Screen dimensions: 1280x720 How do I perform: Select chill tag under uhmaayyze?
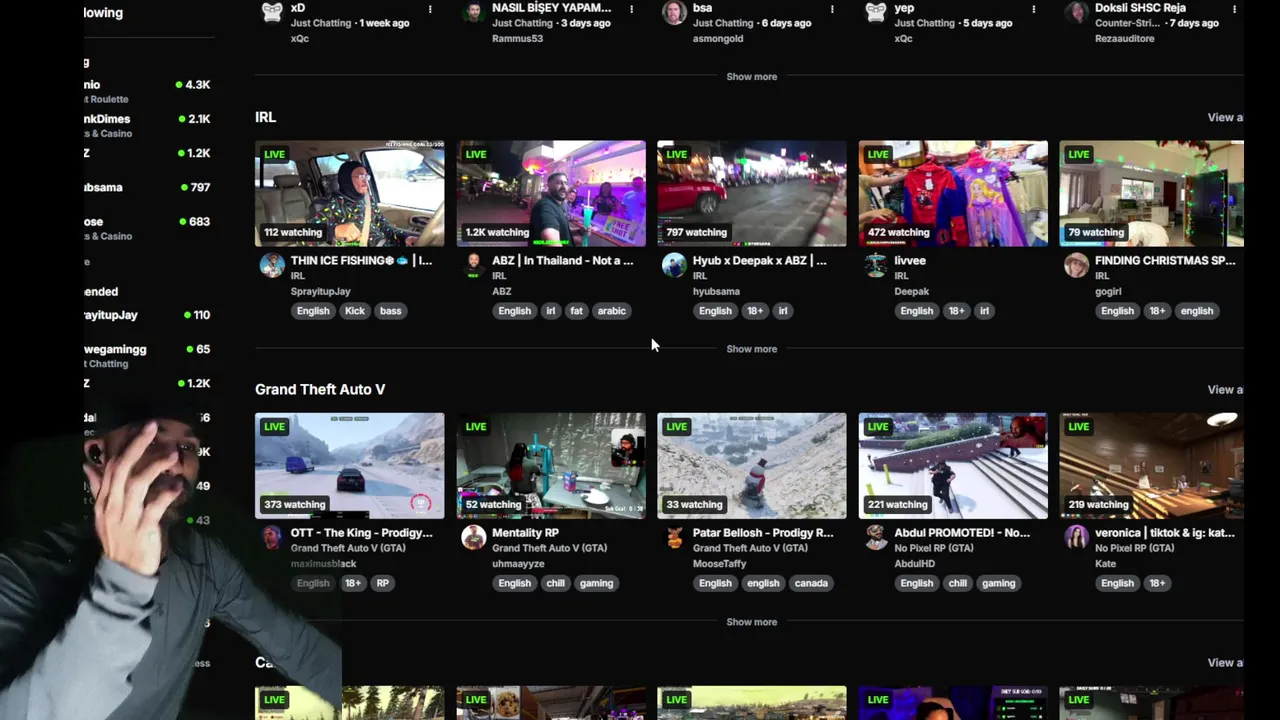click(555, 583)
